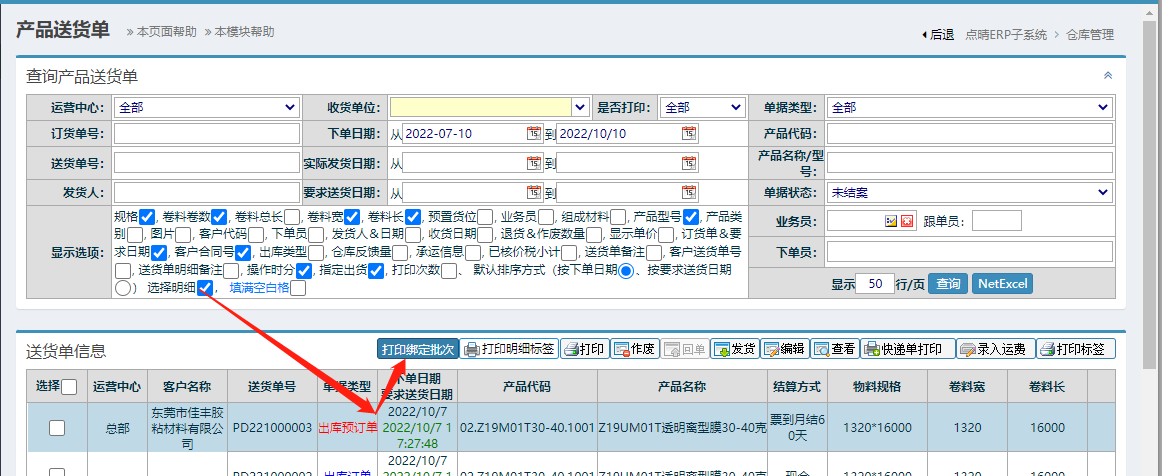The height and width of the screenshot is (476, 1162).
Task: Click the 填满空白格 blue link text
Action: pyautogui.click(x=259, y=288)
